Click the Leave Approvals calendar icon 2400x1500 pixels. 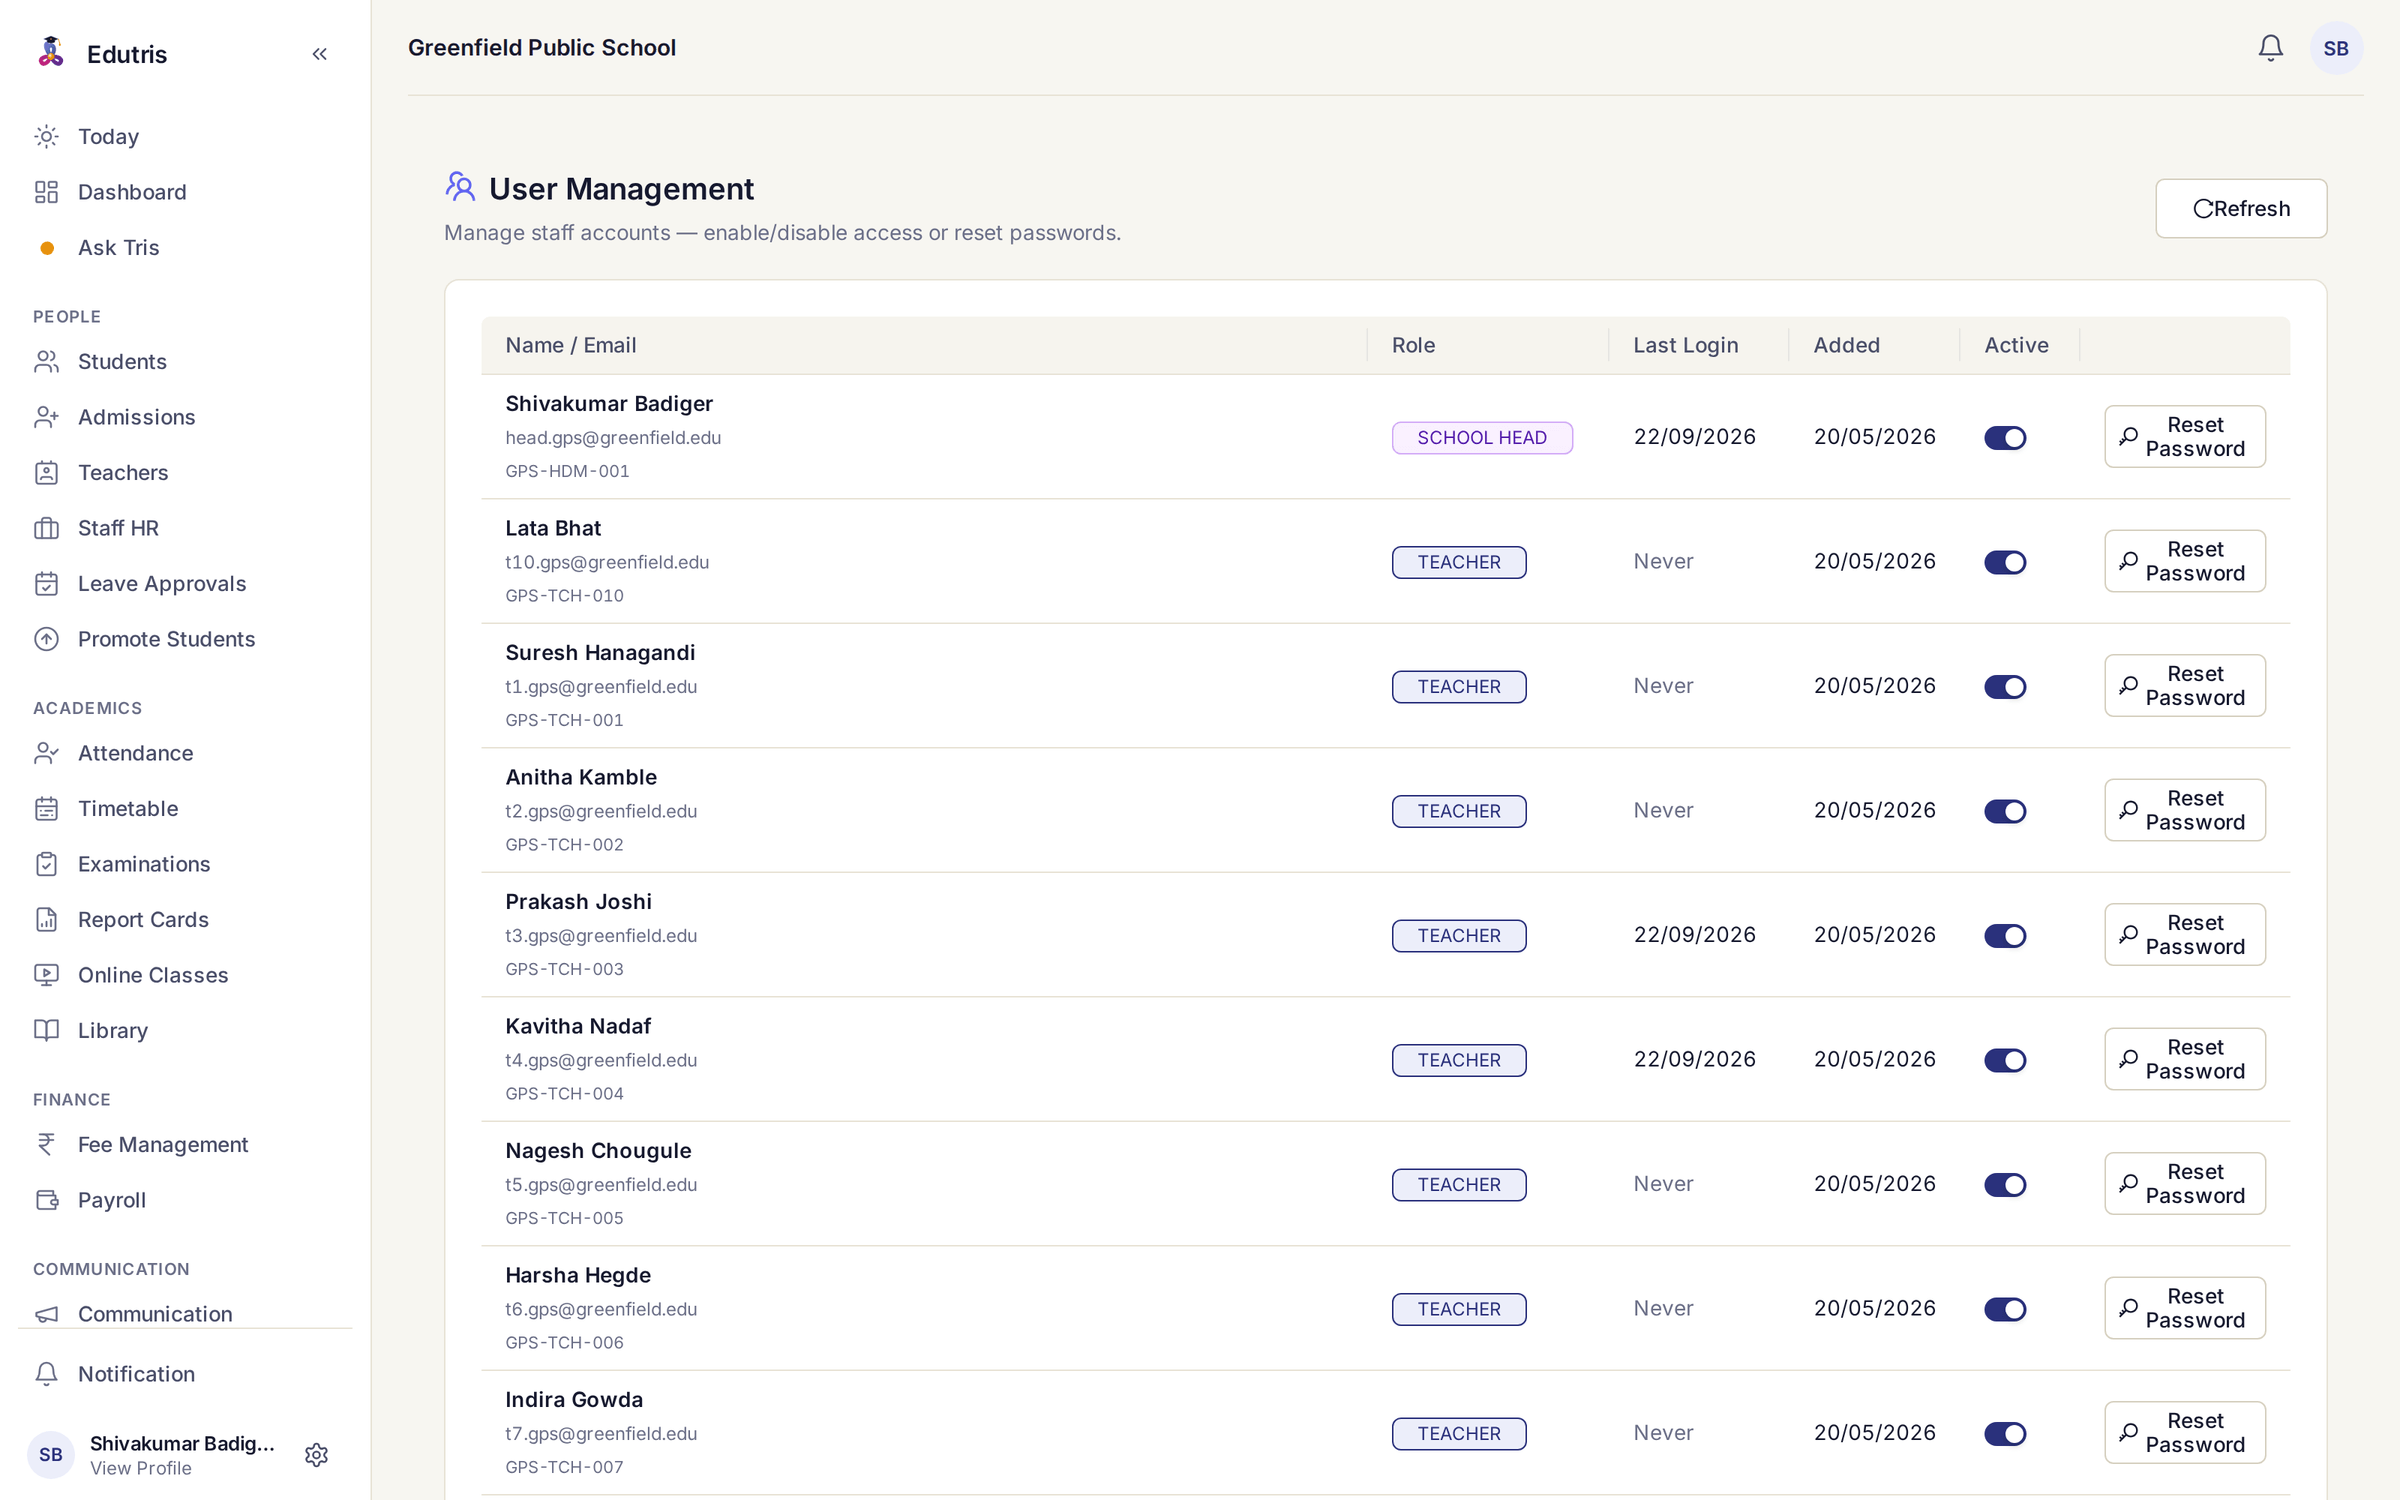(x=47, y=583)
